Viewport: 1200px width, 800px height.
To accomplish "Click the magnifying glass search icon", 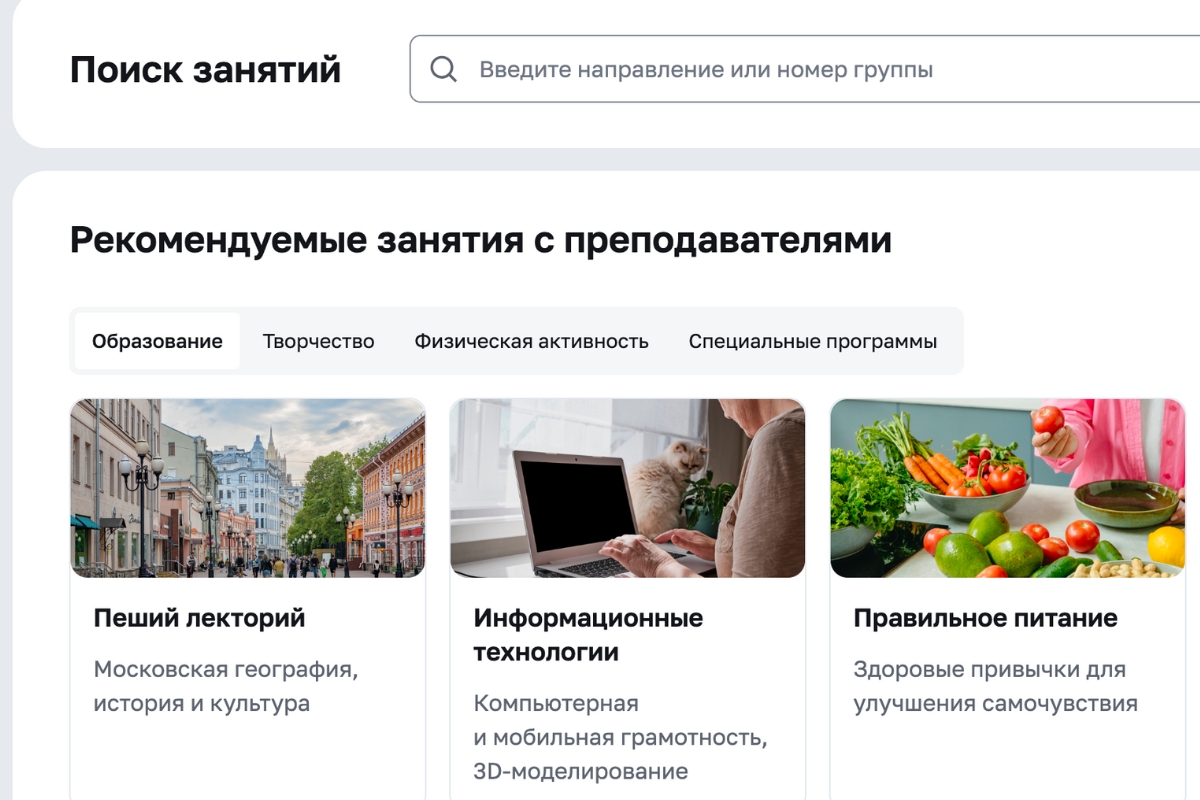I will click(x=443, y=69).
